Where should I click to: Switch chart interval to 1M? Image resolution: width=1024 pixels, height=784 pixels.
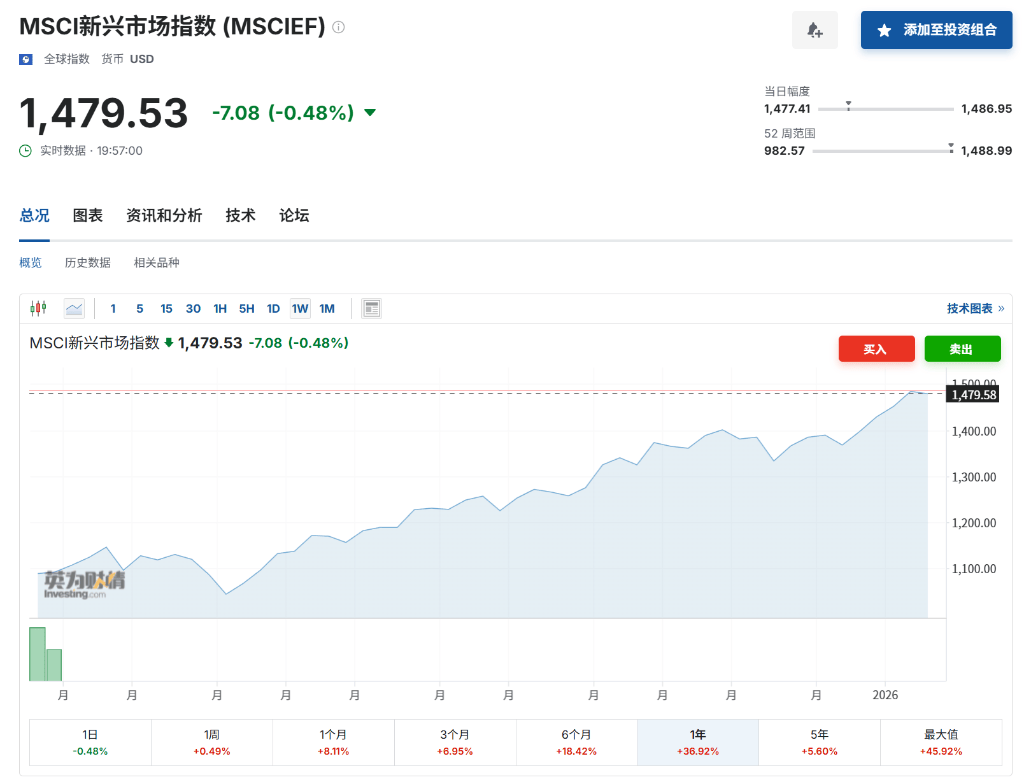pyautogui.click(x=327, y=308)
